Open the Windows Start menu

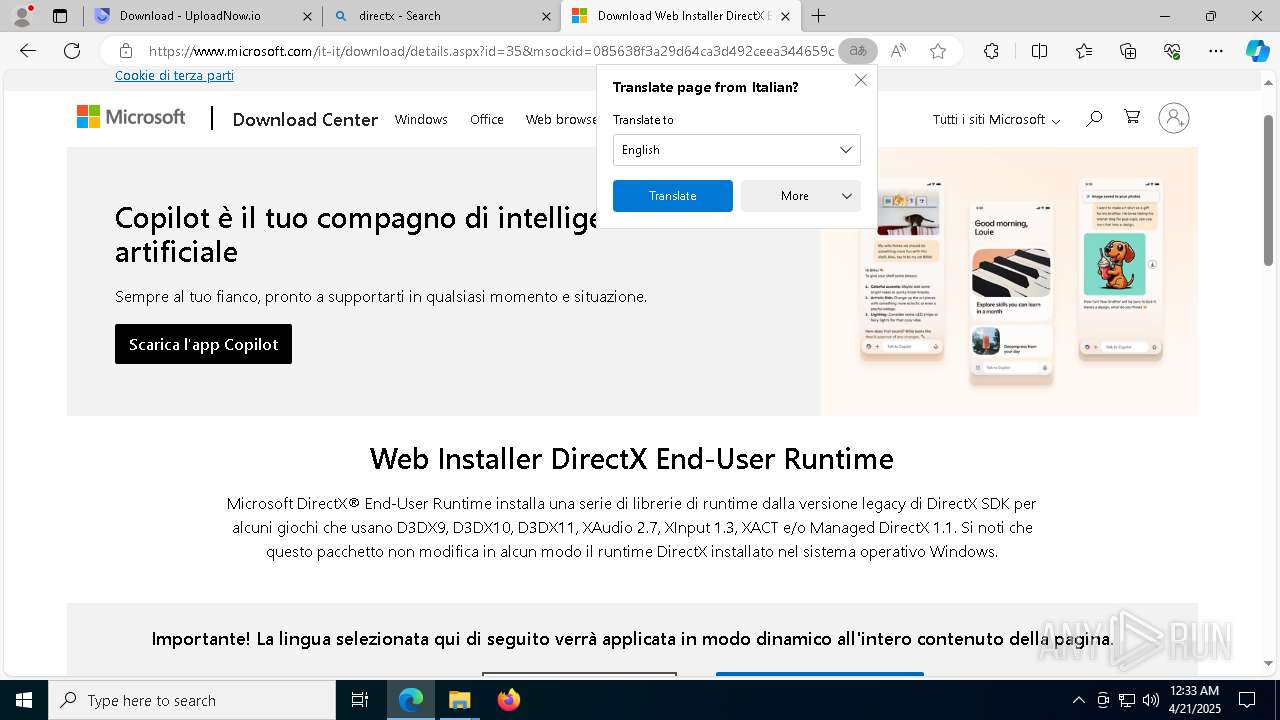24,700
